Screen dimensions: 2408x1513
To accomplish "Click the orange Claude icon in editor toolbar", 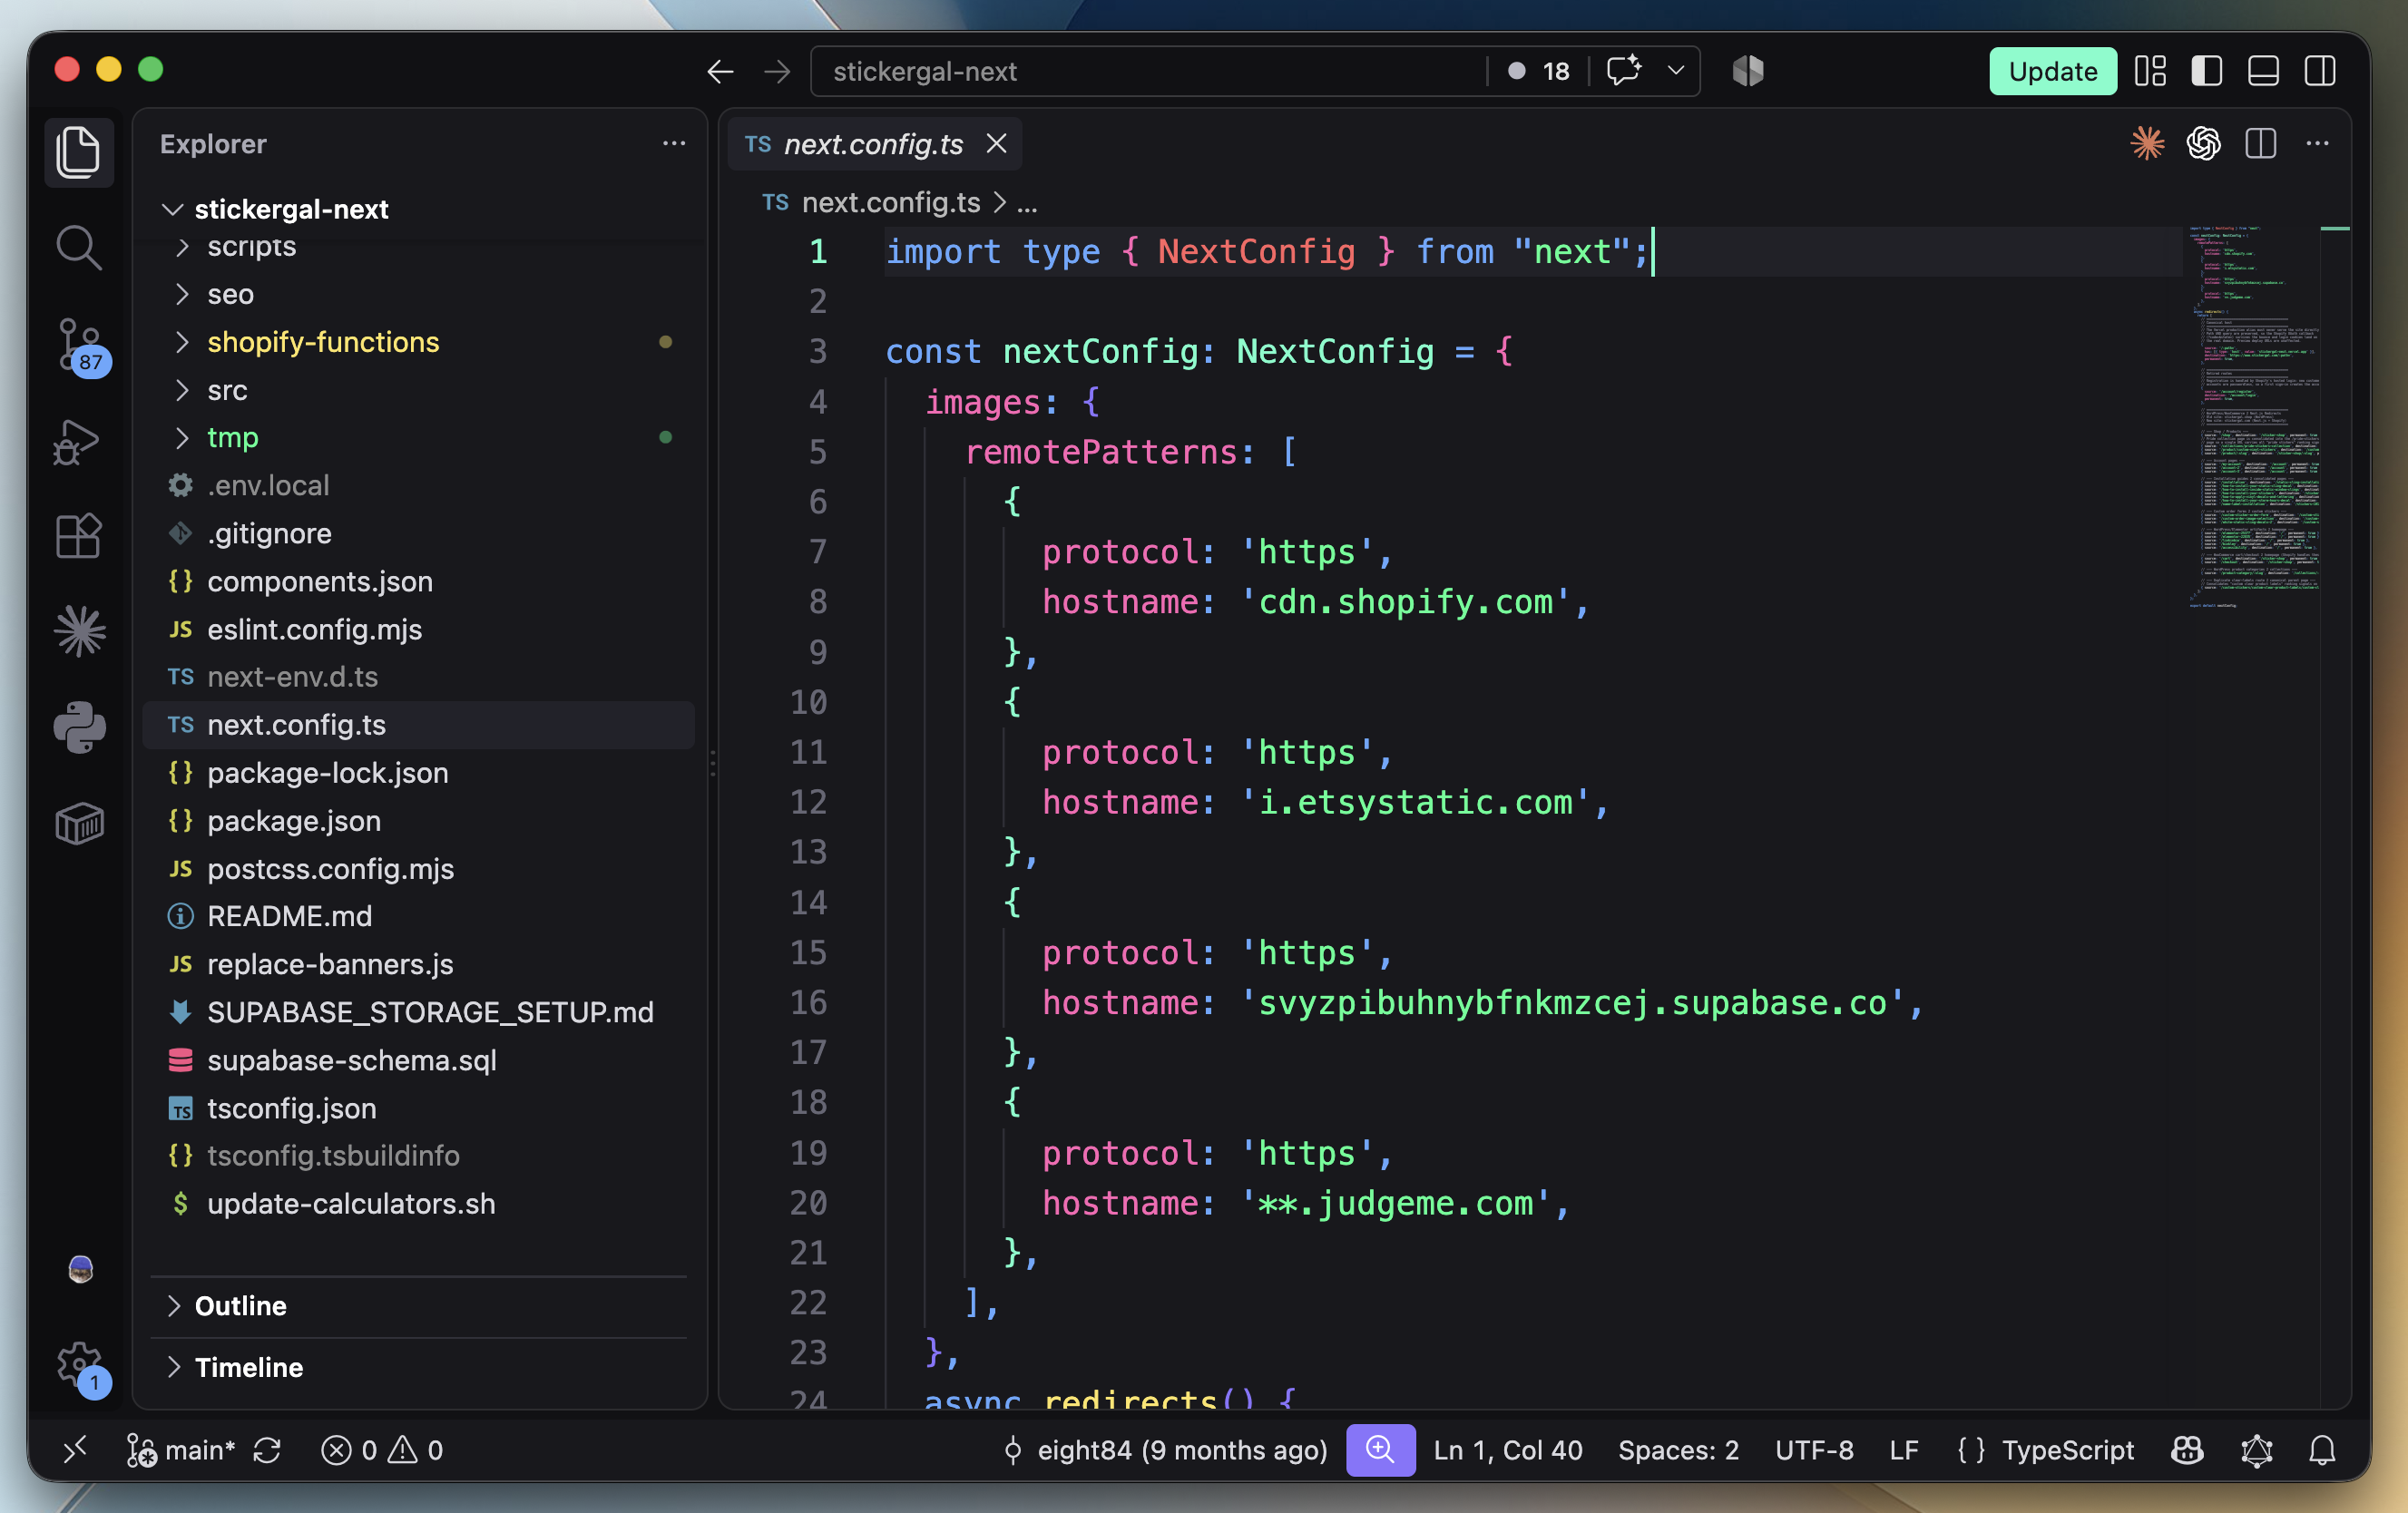I will click(2146, 144).
